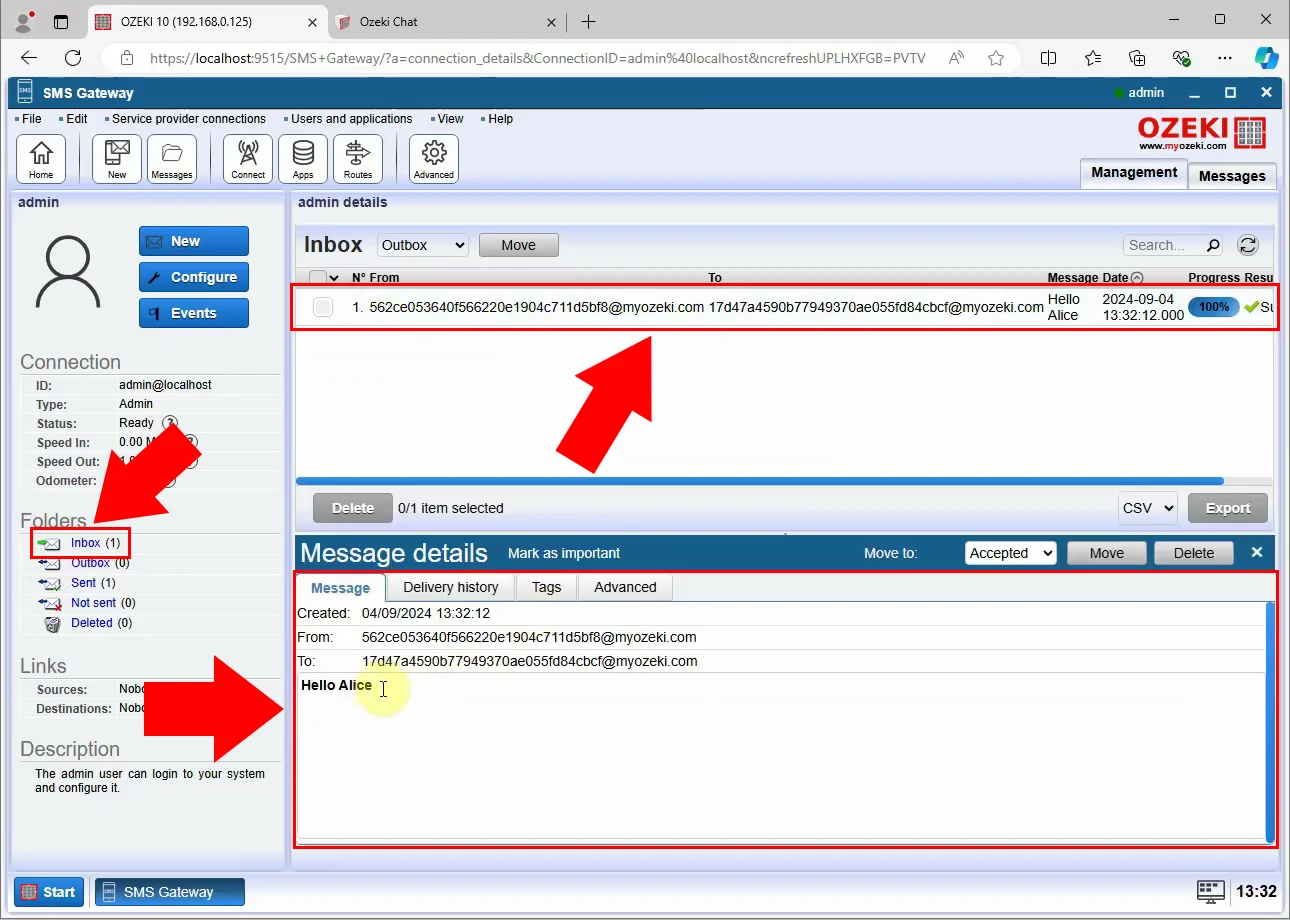Click the Start button in taskbar

pos(49,892)
